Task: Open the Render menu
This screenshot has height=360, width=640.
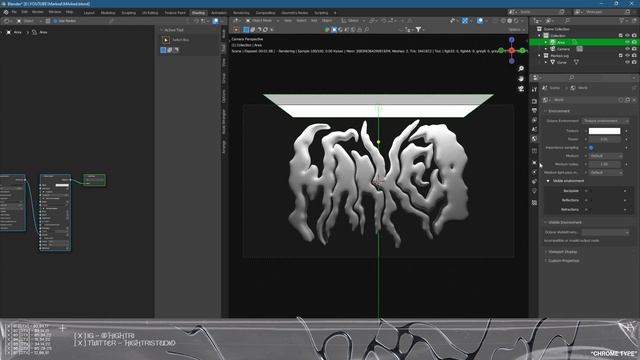Action: pos(38,12)
